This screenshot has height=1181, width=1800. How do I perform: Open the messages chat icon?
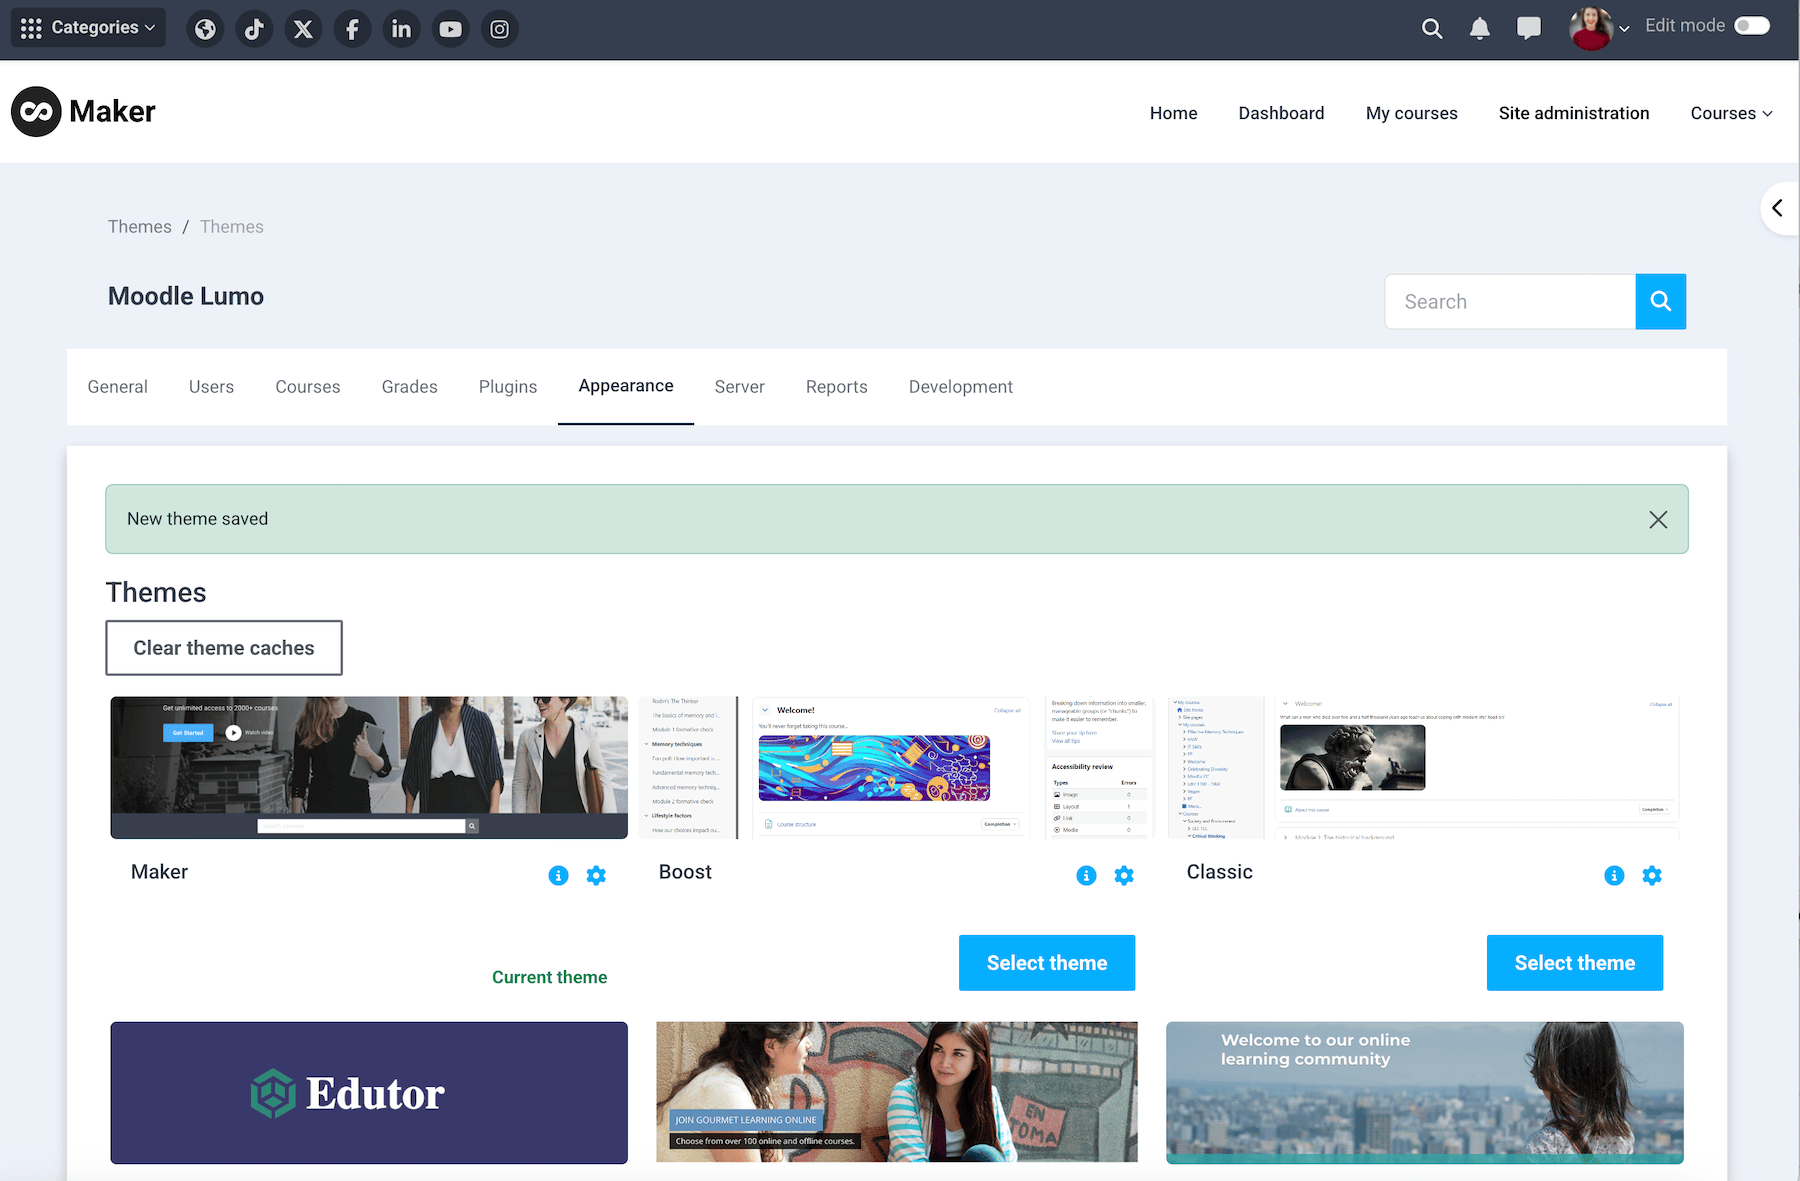1528,28
